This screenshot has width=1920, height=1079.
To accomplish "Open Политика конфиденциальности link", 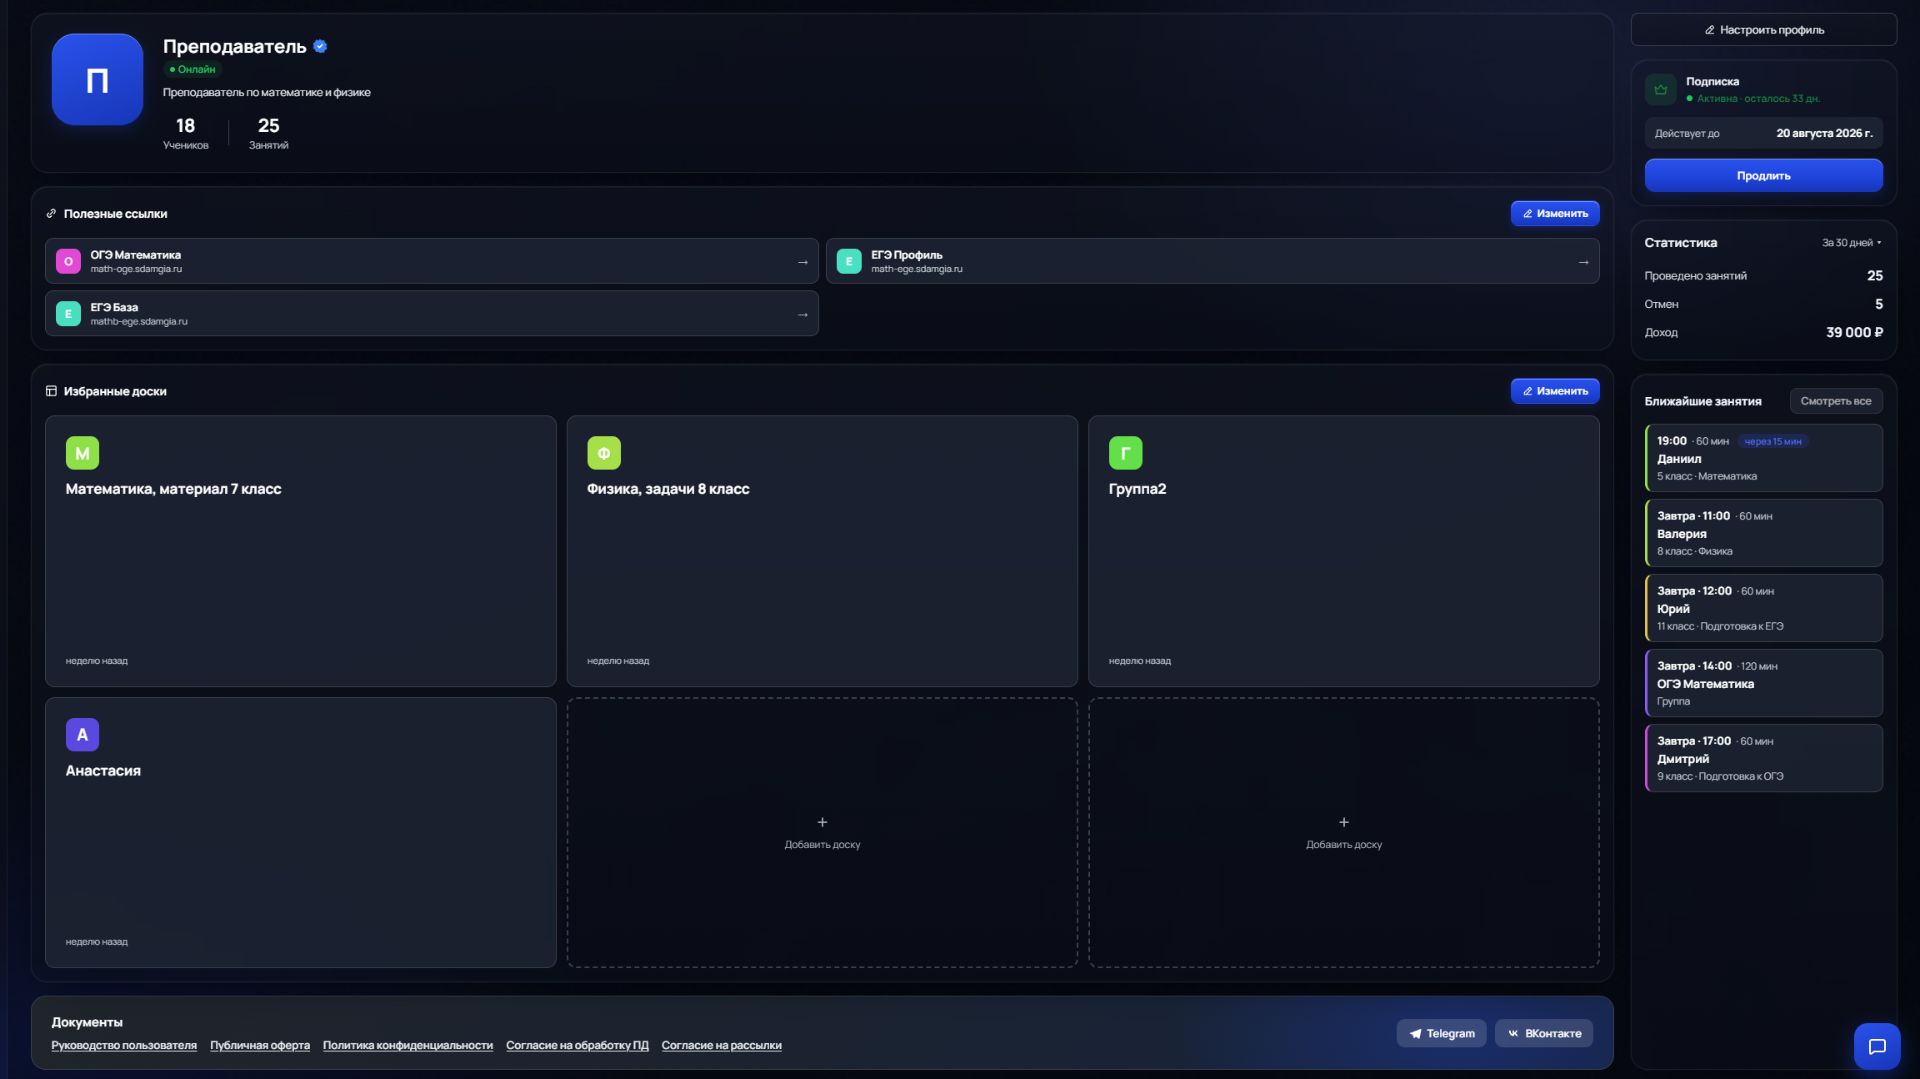I will [x=408, y=1045].
